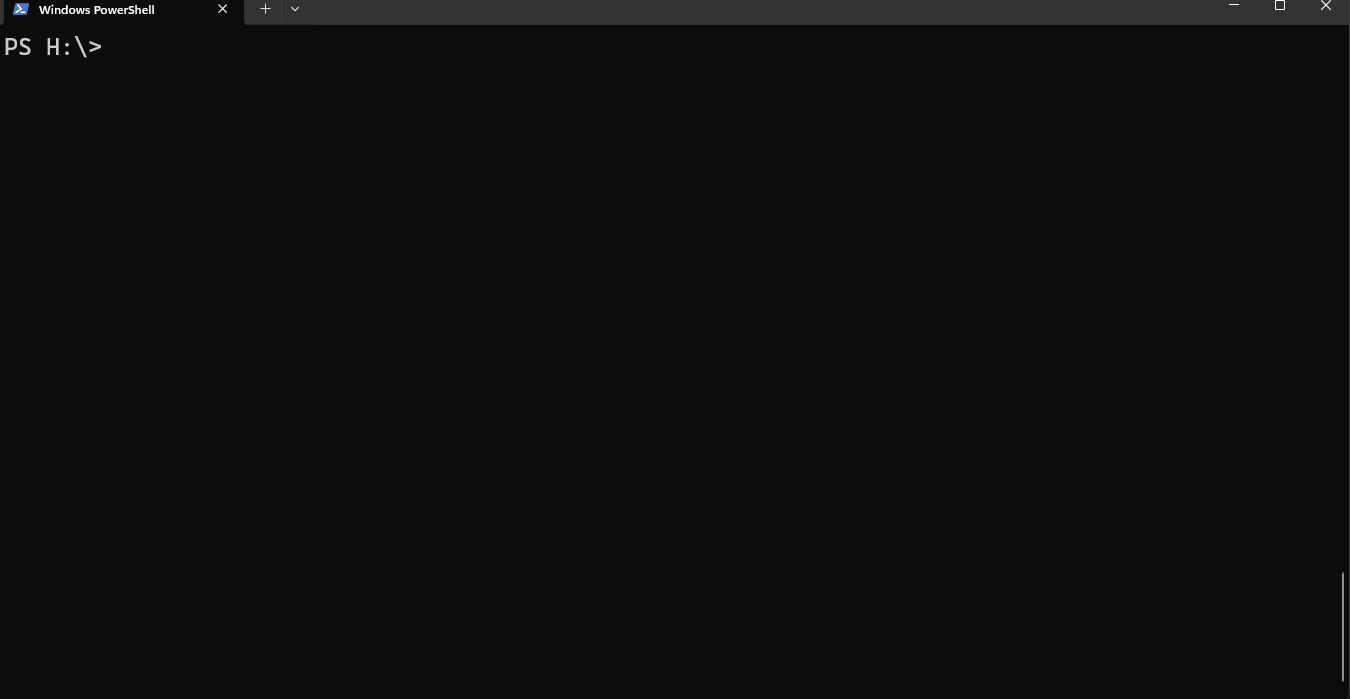Click the scrollbar track above the thumb
This screenshot has width=1350, height=699.
point(1343,300)
